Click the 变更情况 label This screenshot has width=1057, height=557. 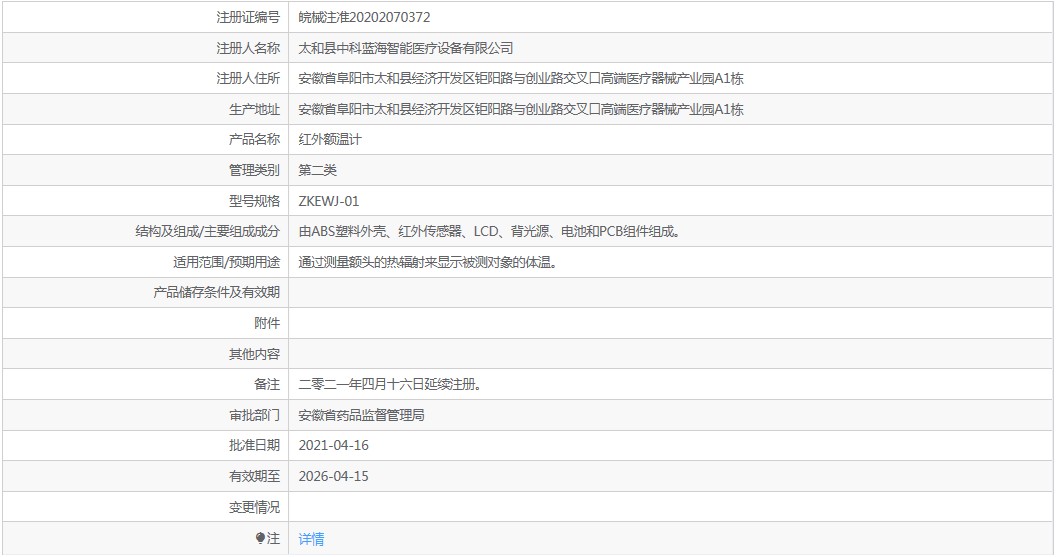[254, 507]
